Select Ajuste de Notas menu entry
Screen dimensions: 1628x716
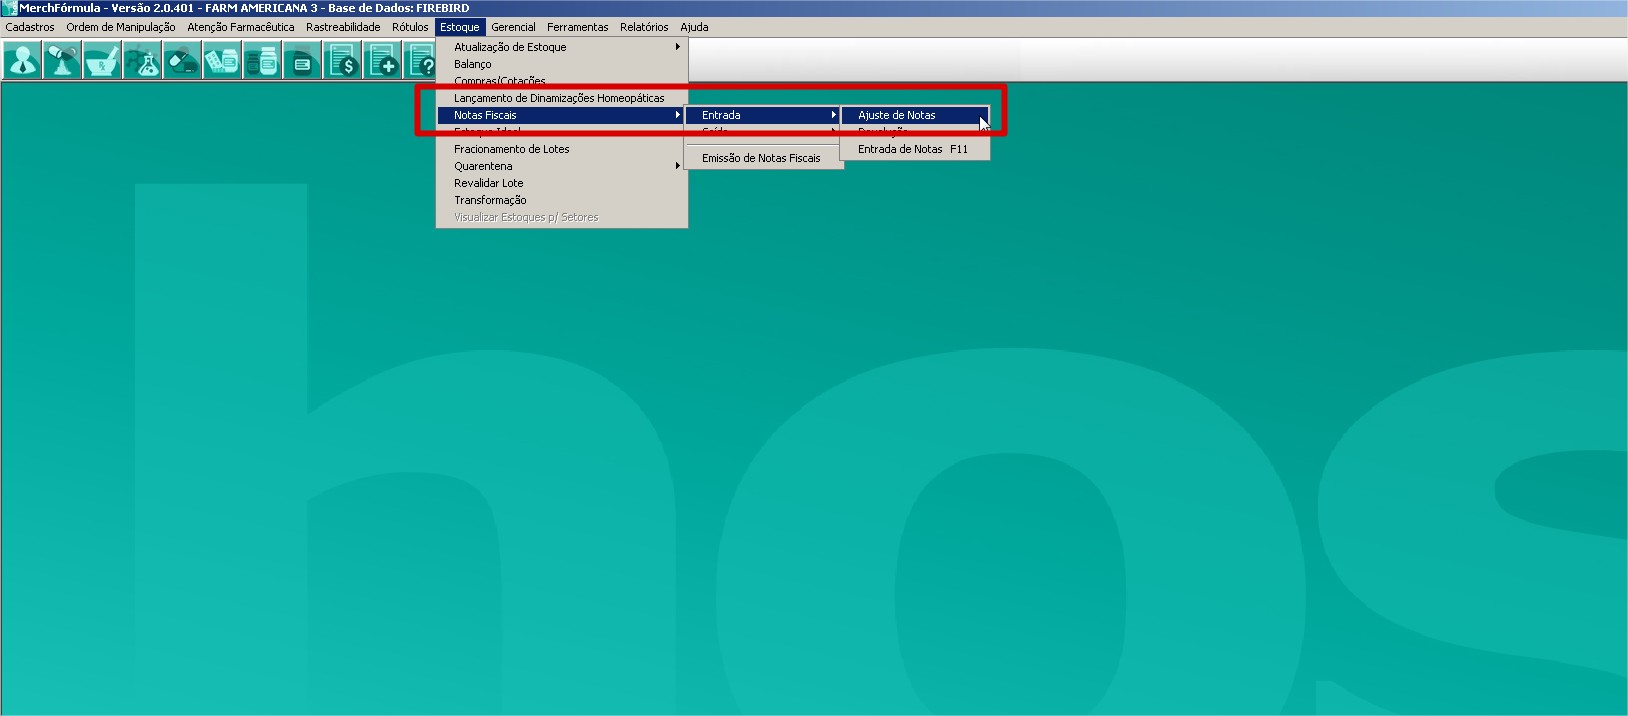(897, 115)
